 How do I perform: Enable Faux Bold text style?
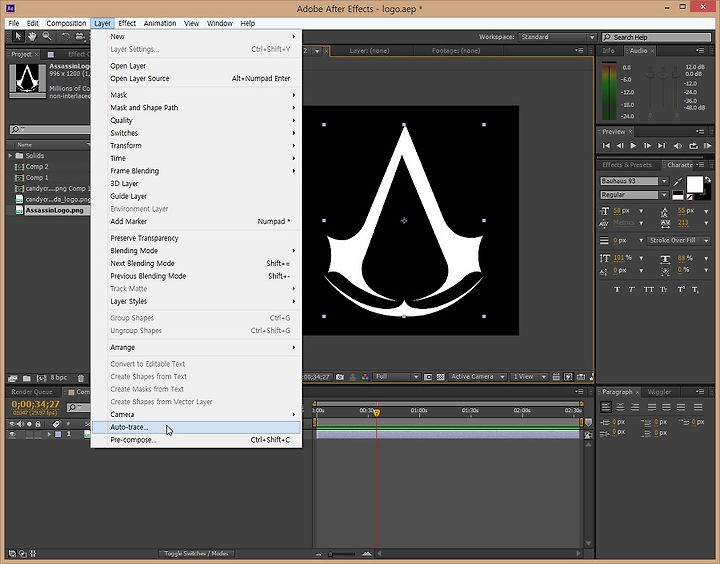tap(617, 289)
